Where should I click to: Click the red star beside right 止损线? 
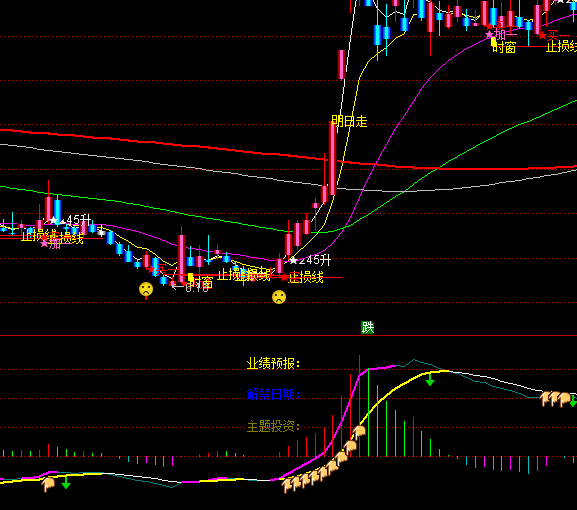284,277
